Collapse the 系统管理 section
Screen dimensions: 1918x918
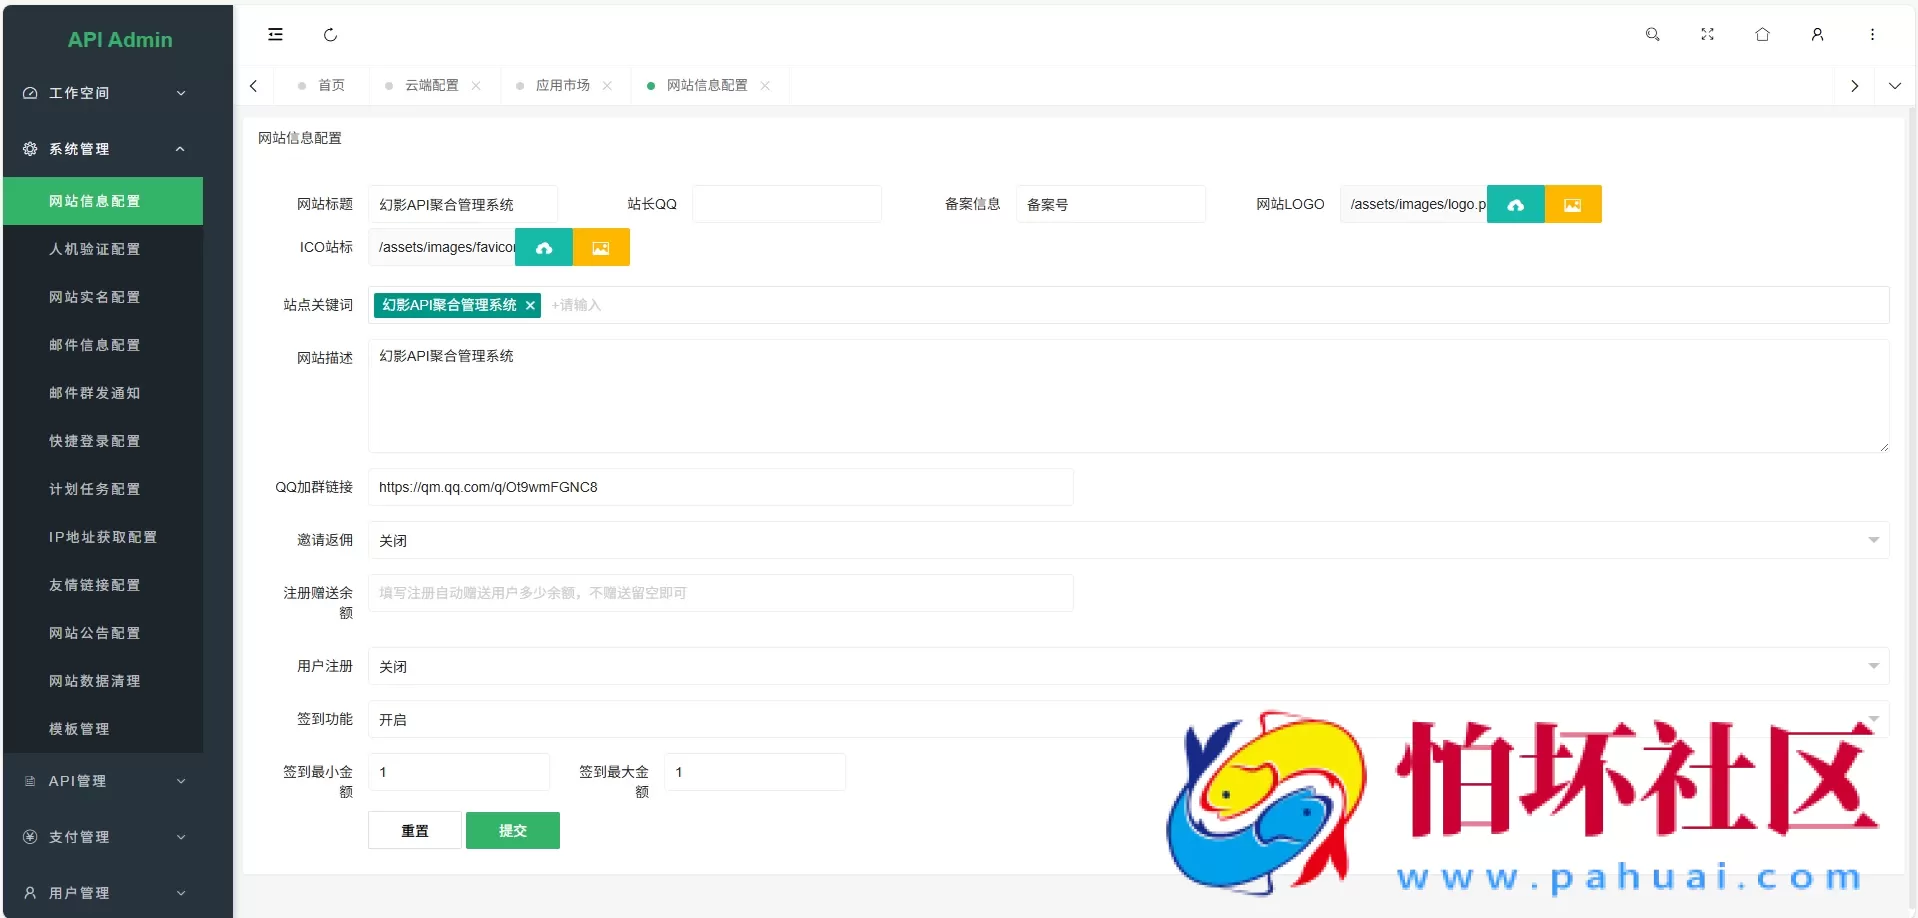(103, 148)
